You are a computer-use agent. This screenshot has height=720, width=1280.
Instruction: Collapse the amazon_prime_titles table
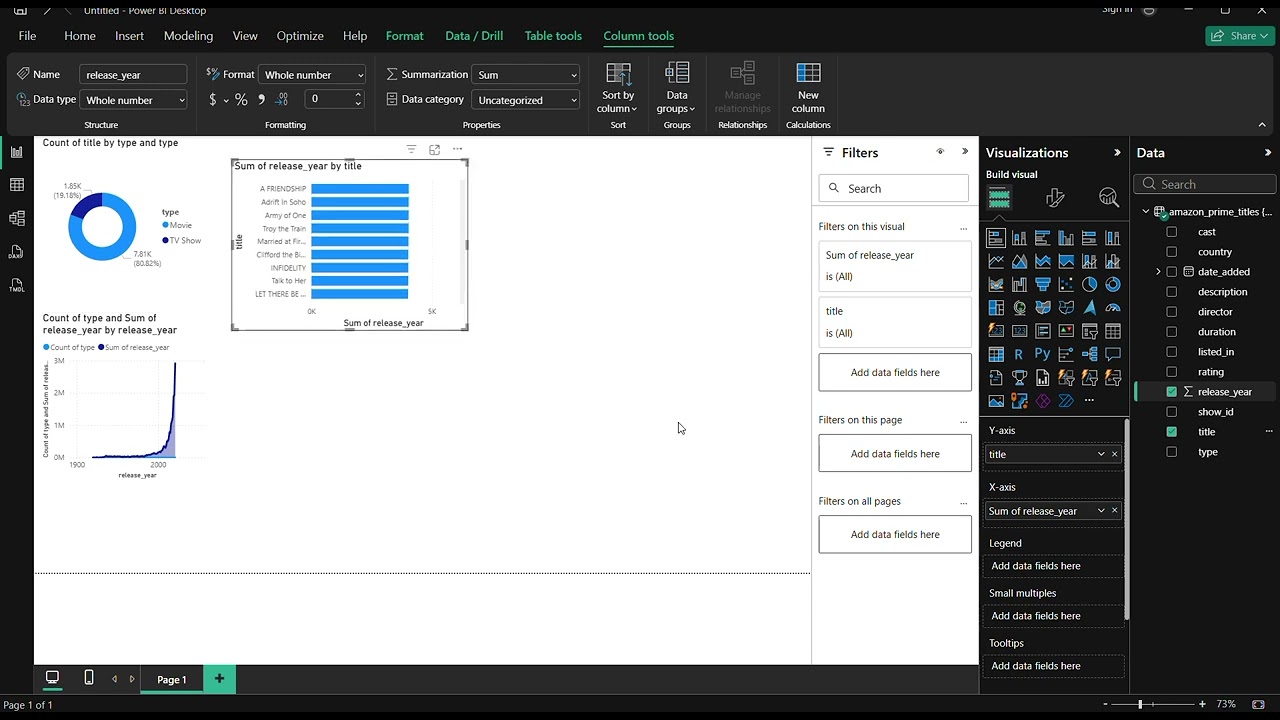point(1146,212)
